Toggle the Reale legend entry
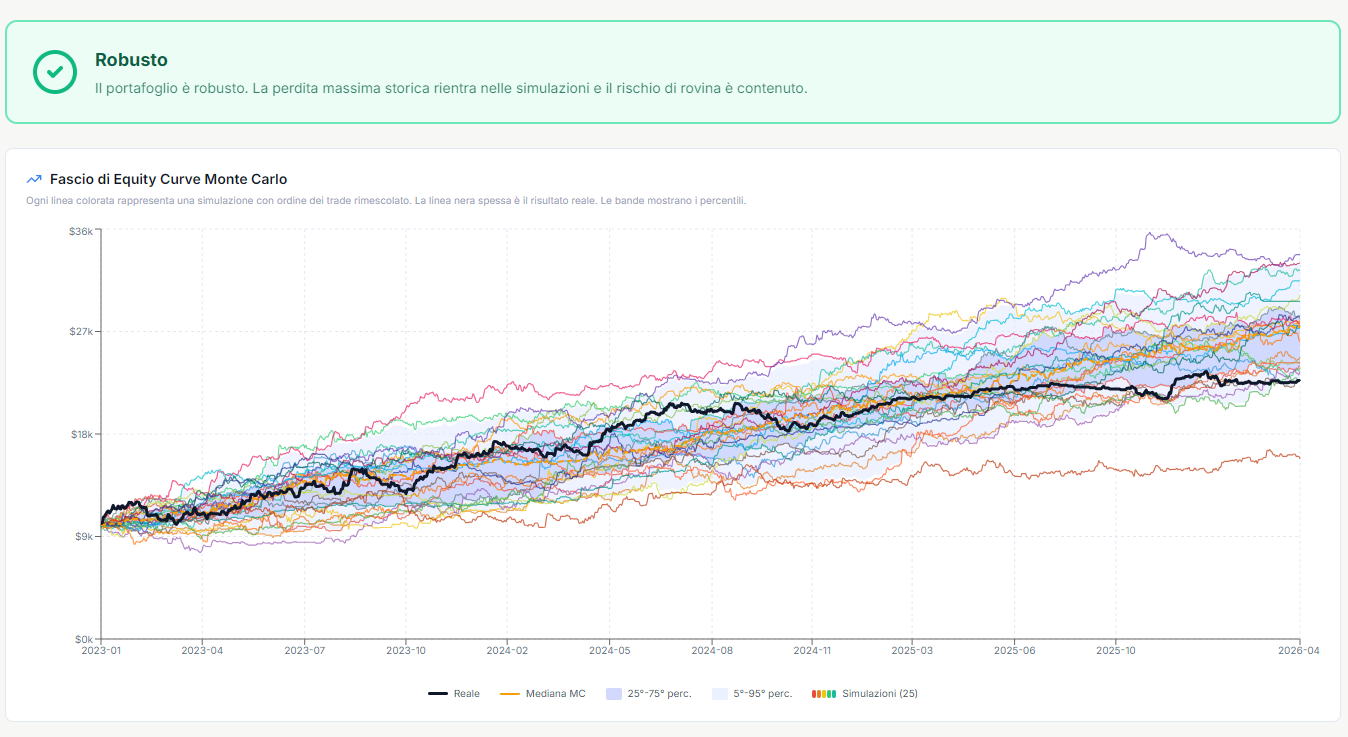1348x737 pixels. click(454, 693)
